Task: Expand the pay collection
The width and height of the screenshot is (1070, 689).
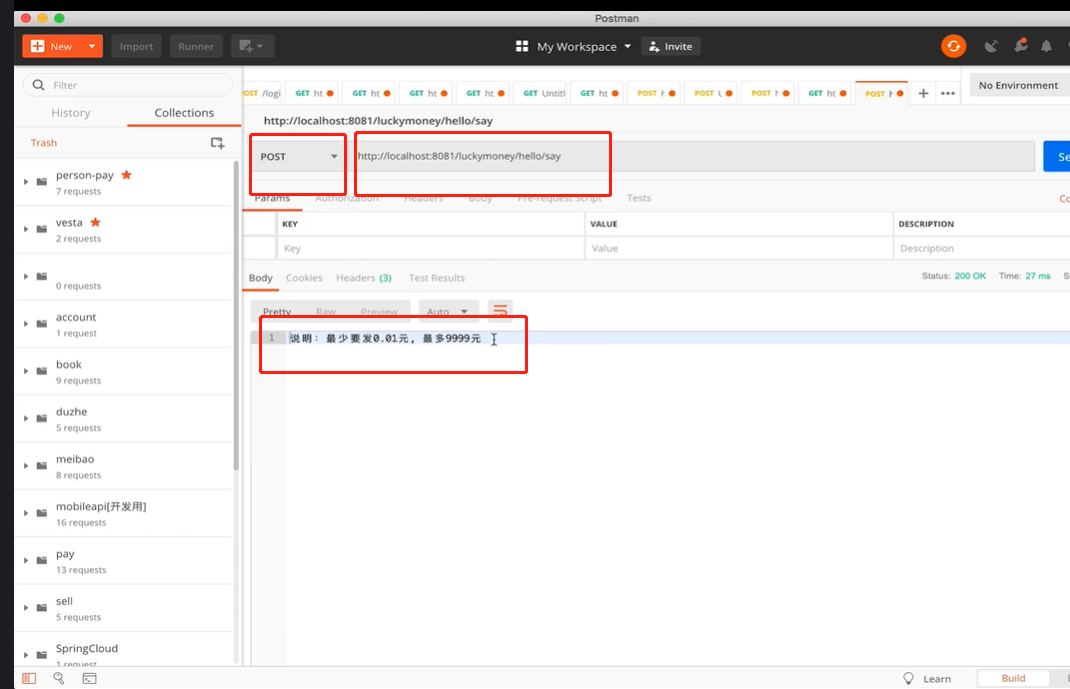Action: (x=26, y=560)
